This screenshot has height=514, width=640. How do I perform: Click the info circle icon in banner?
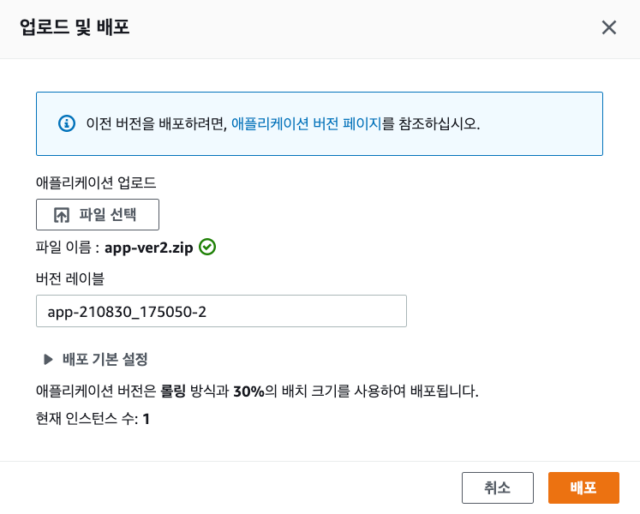pyautogui.click(x=67, y=123)
